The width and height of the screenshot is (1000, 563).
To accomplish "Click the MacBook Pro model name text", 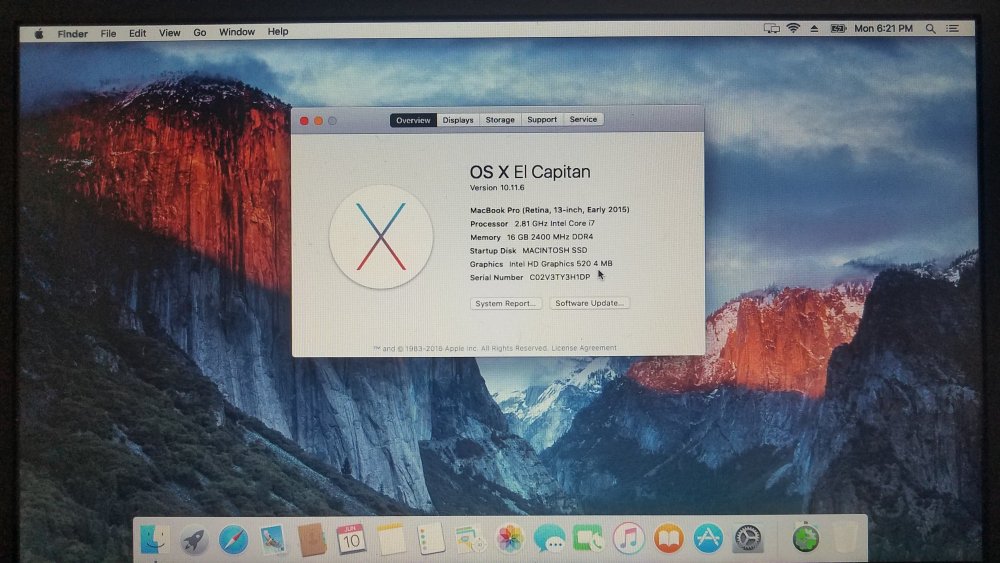I will [x=549, y=210].
